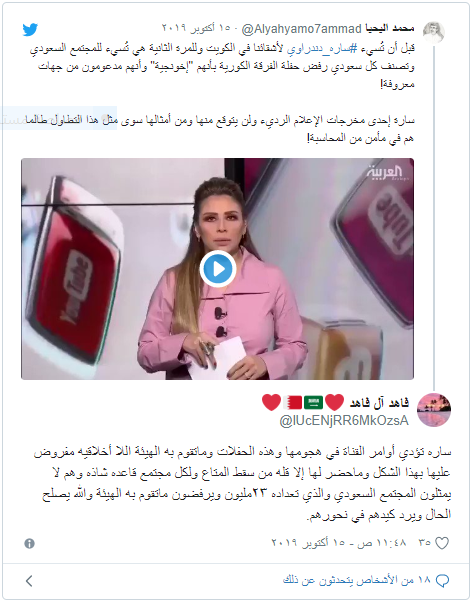Open Mohammed Alyahya's profile avatar

point(434,33)
